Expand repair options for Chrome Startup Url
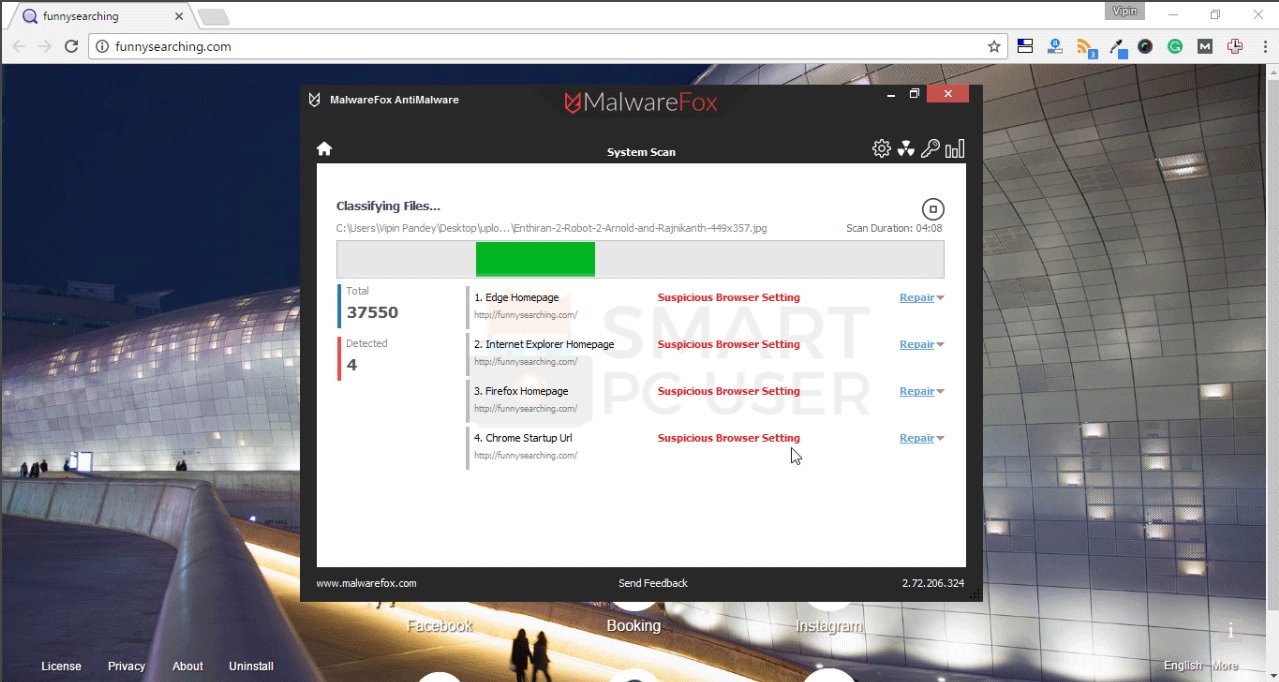1279x682 pixels. 941,439
